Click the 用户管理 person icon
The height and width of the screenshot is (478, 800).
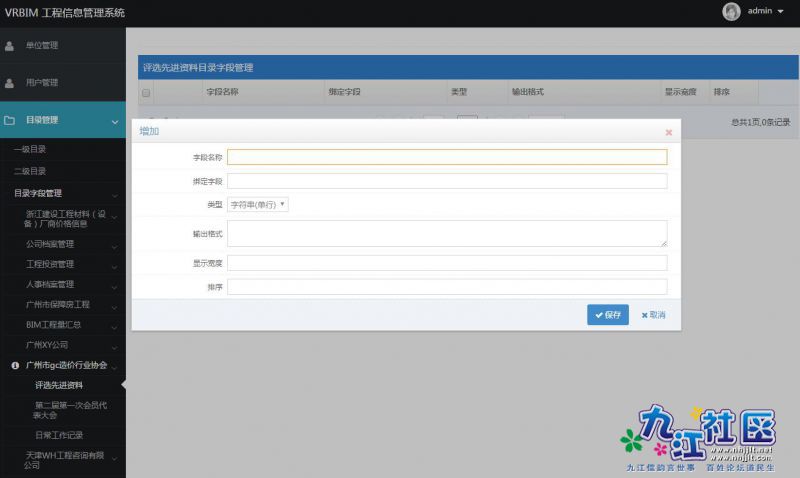[9, 82]
